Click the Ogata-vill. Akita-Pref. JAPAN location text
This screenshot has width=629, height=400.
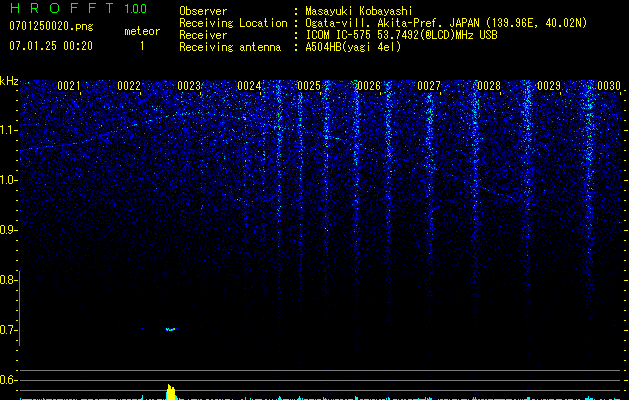tap(446, 23)
